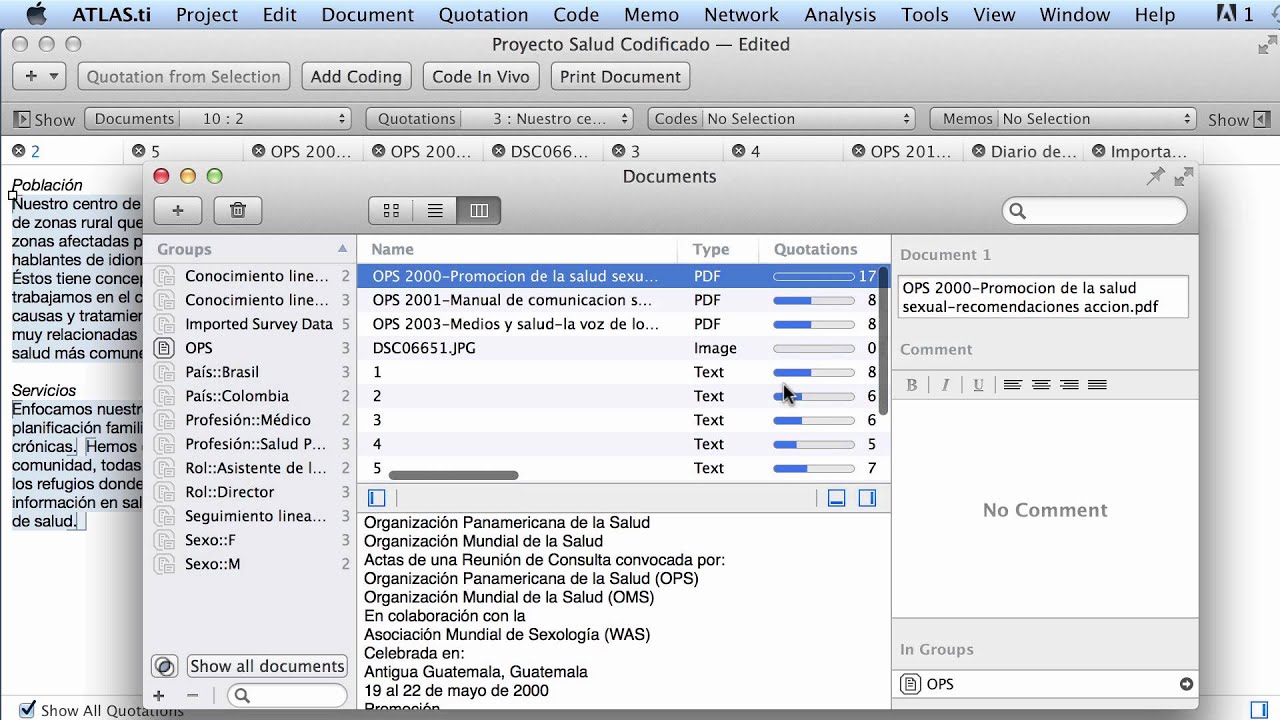
Task: Click the horizontal scrollbar under document list
Action: (453, 475)
